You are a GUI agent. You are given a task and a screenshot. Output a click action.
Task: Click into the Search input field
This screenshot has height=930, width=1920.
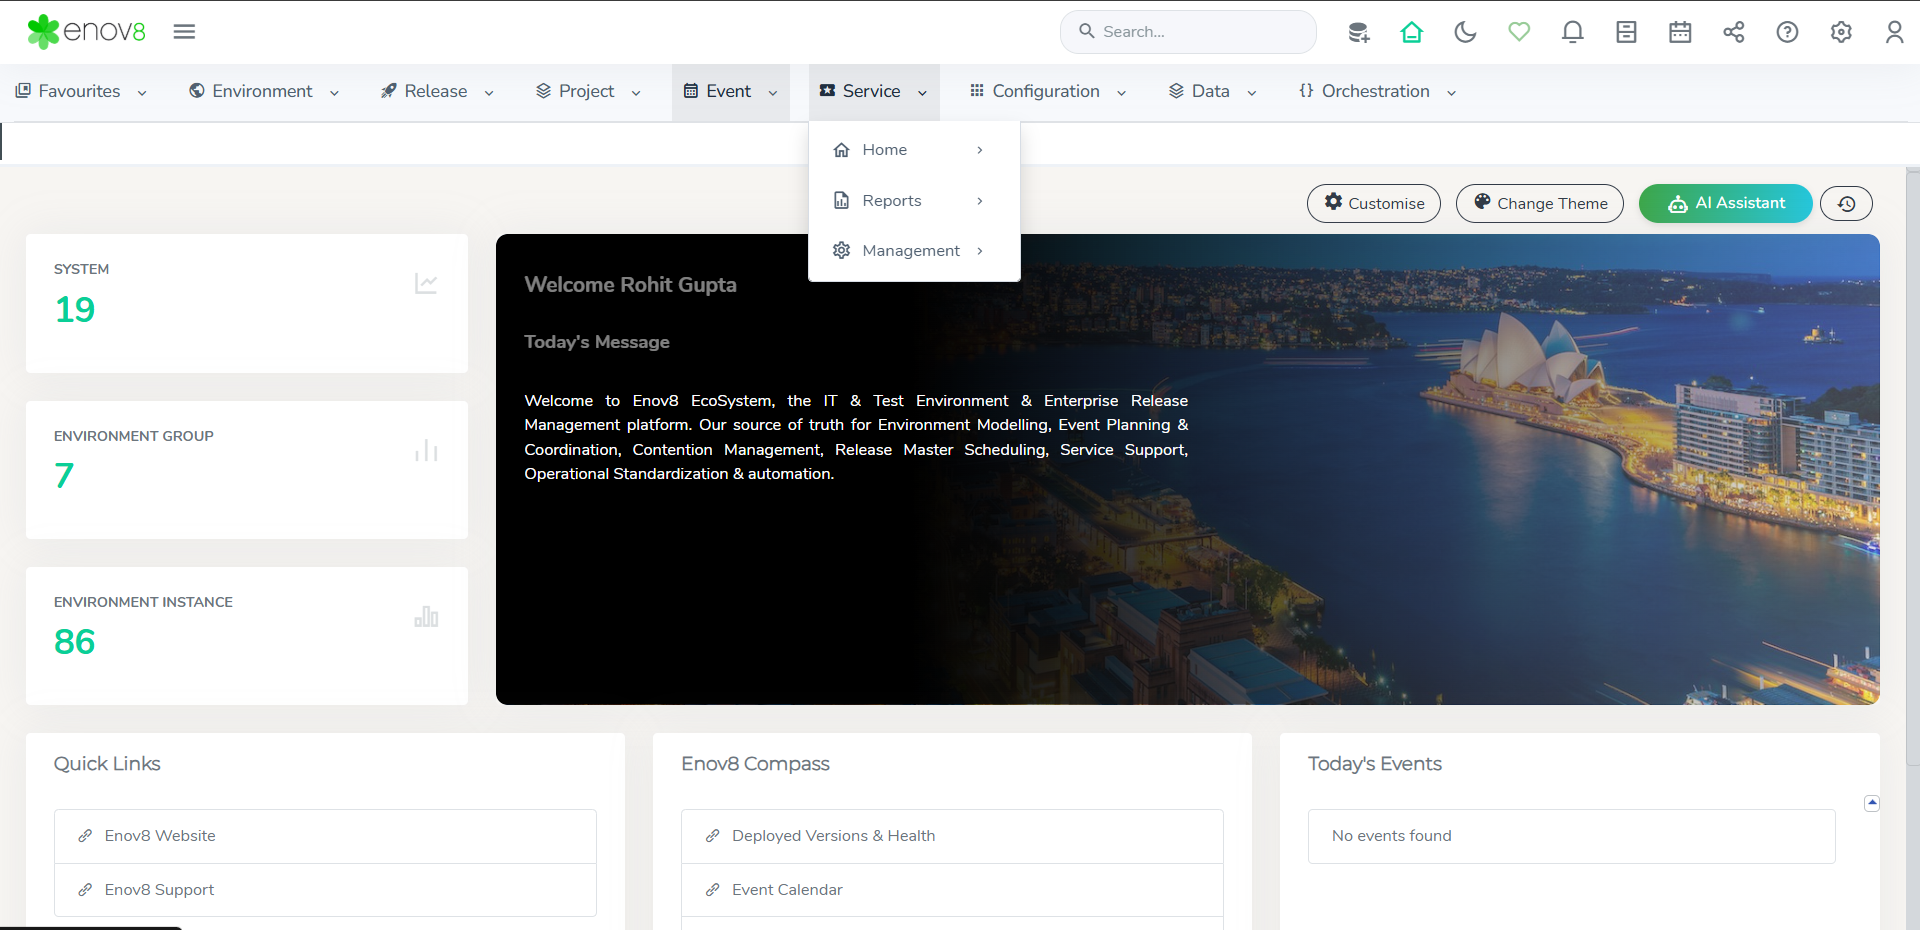click(1200, 32)
